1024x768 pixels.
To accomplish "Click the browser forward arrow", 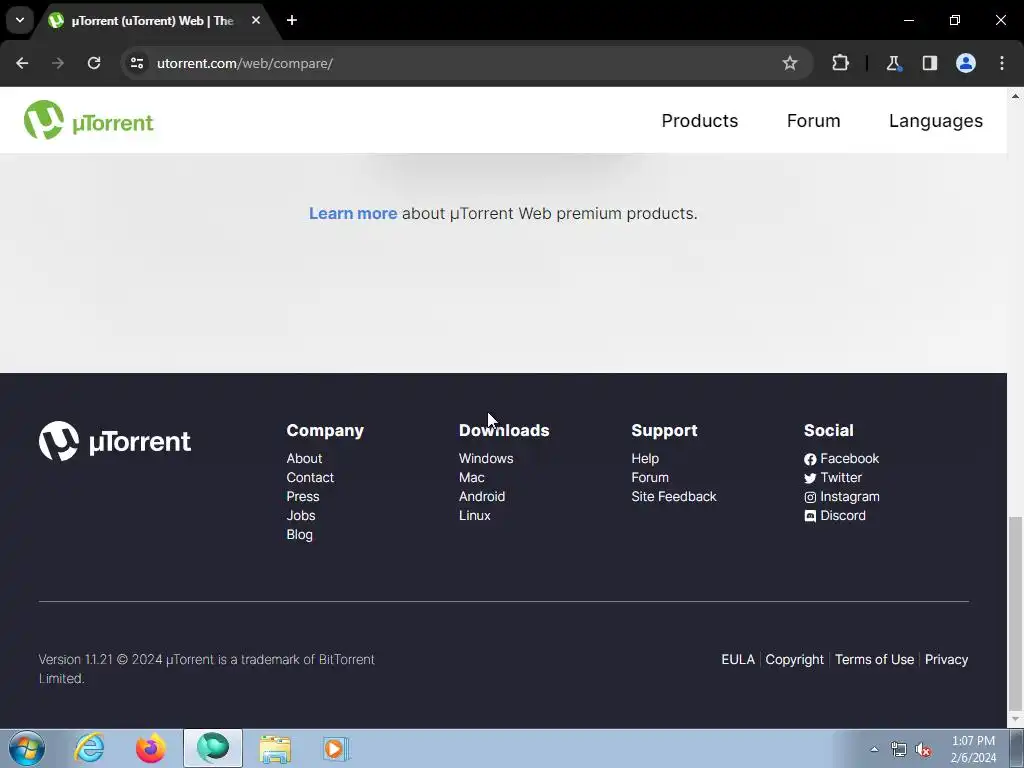I will (x=58, y=63).
